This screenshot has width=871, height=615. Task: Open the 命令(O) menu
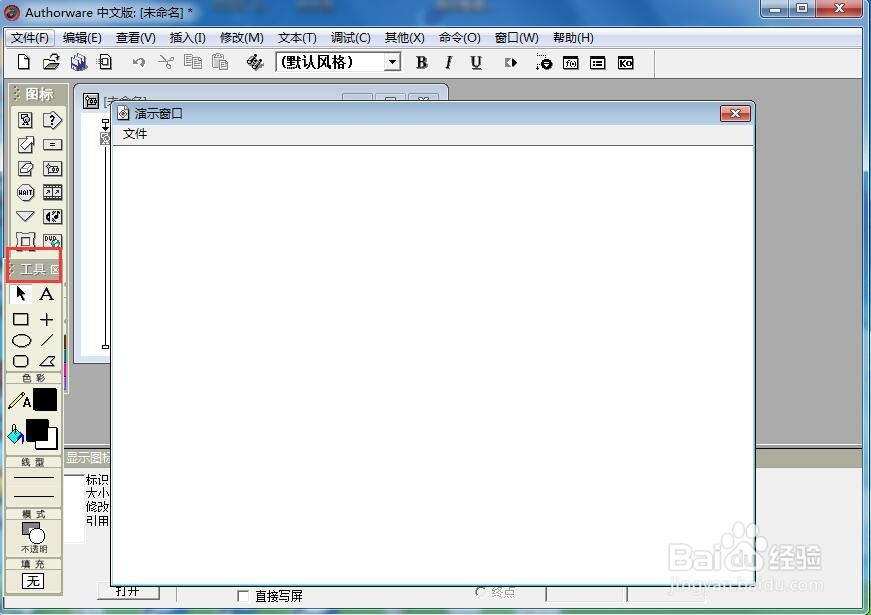point(459,38)
